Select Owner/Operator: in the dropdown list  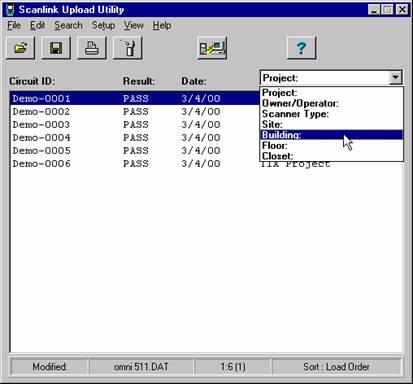(331, 103)
